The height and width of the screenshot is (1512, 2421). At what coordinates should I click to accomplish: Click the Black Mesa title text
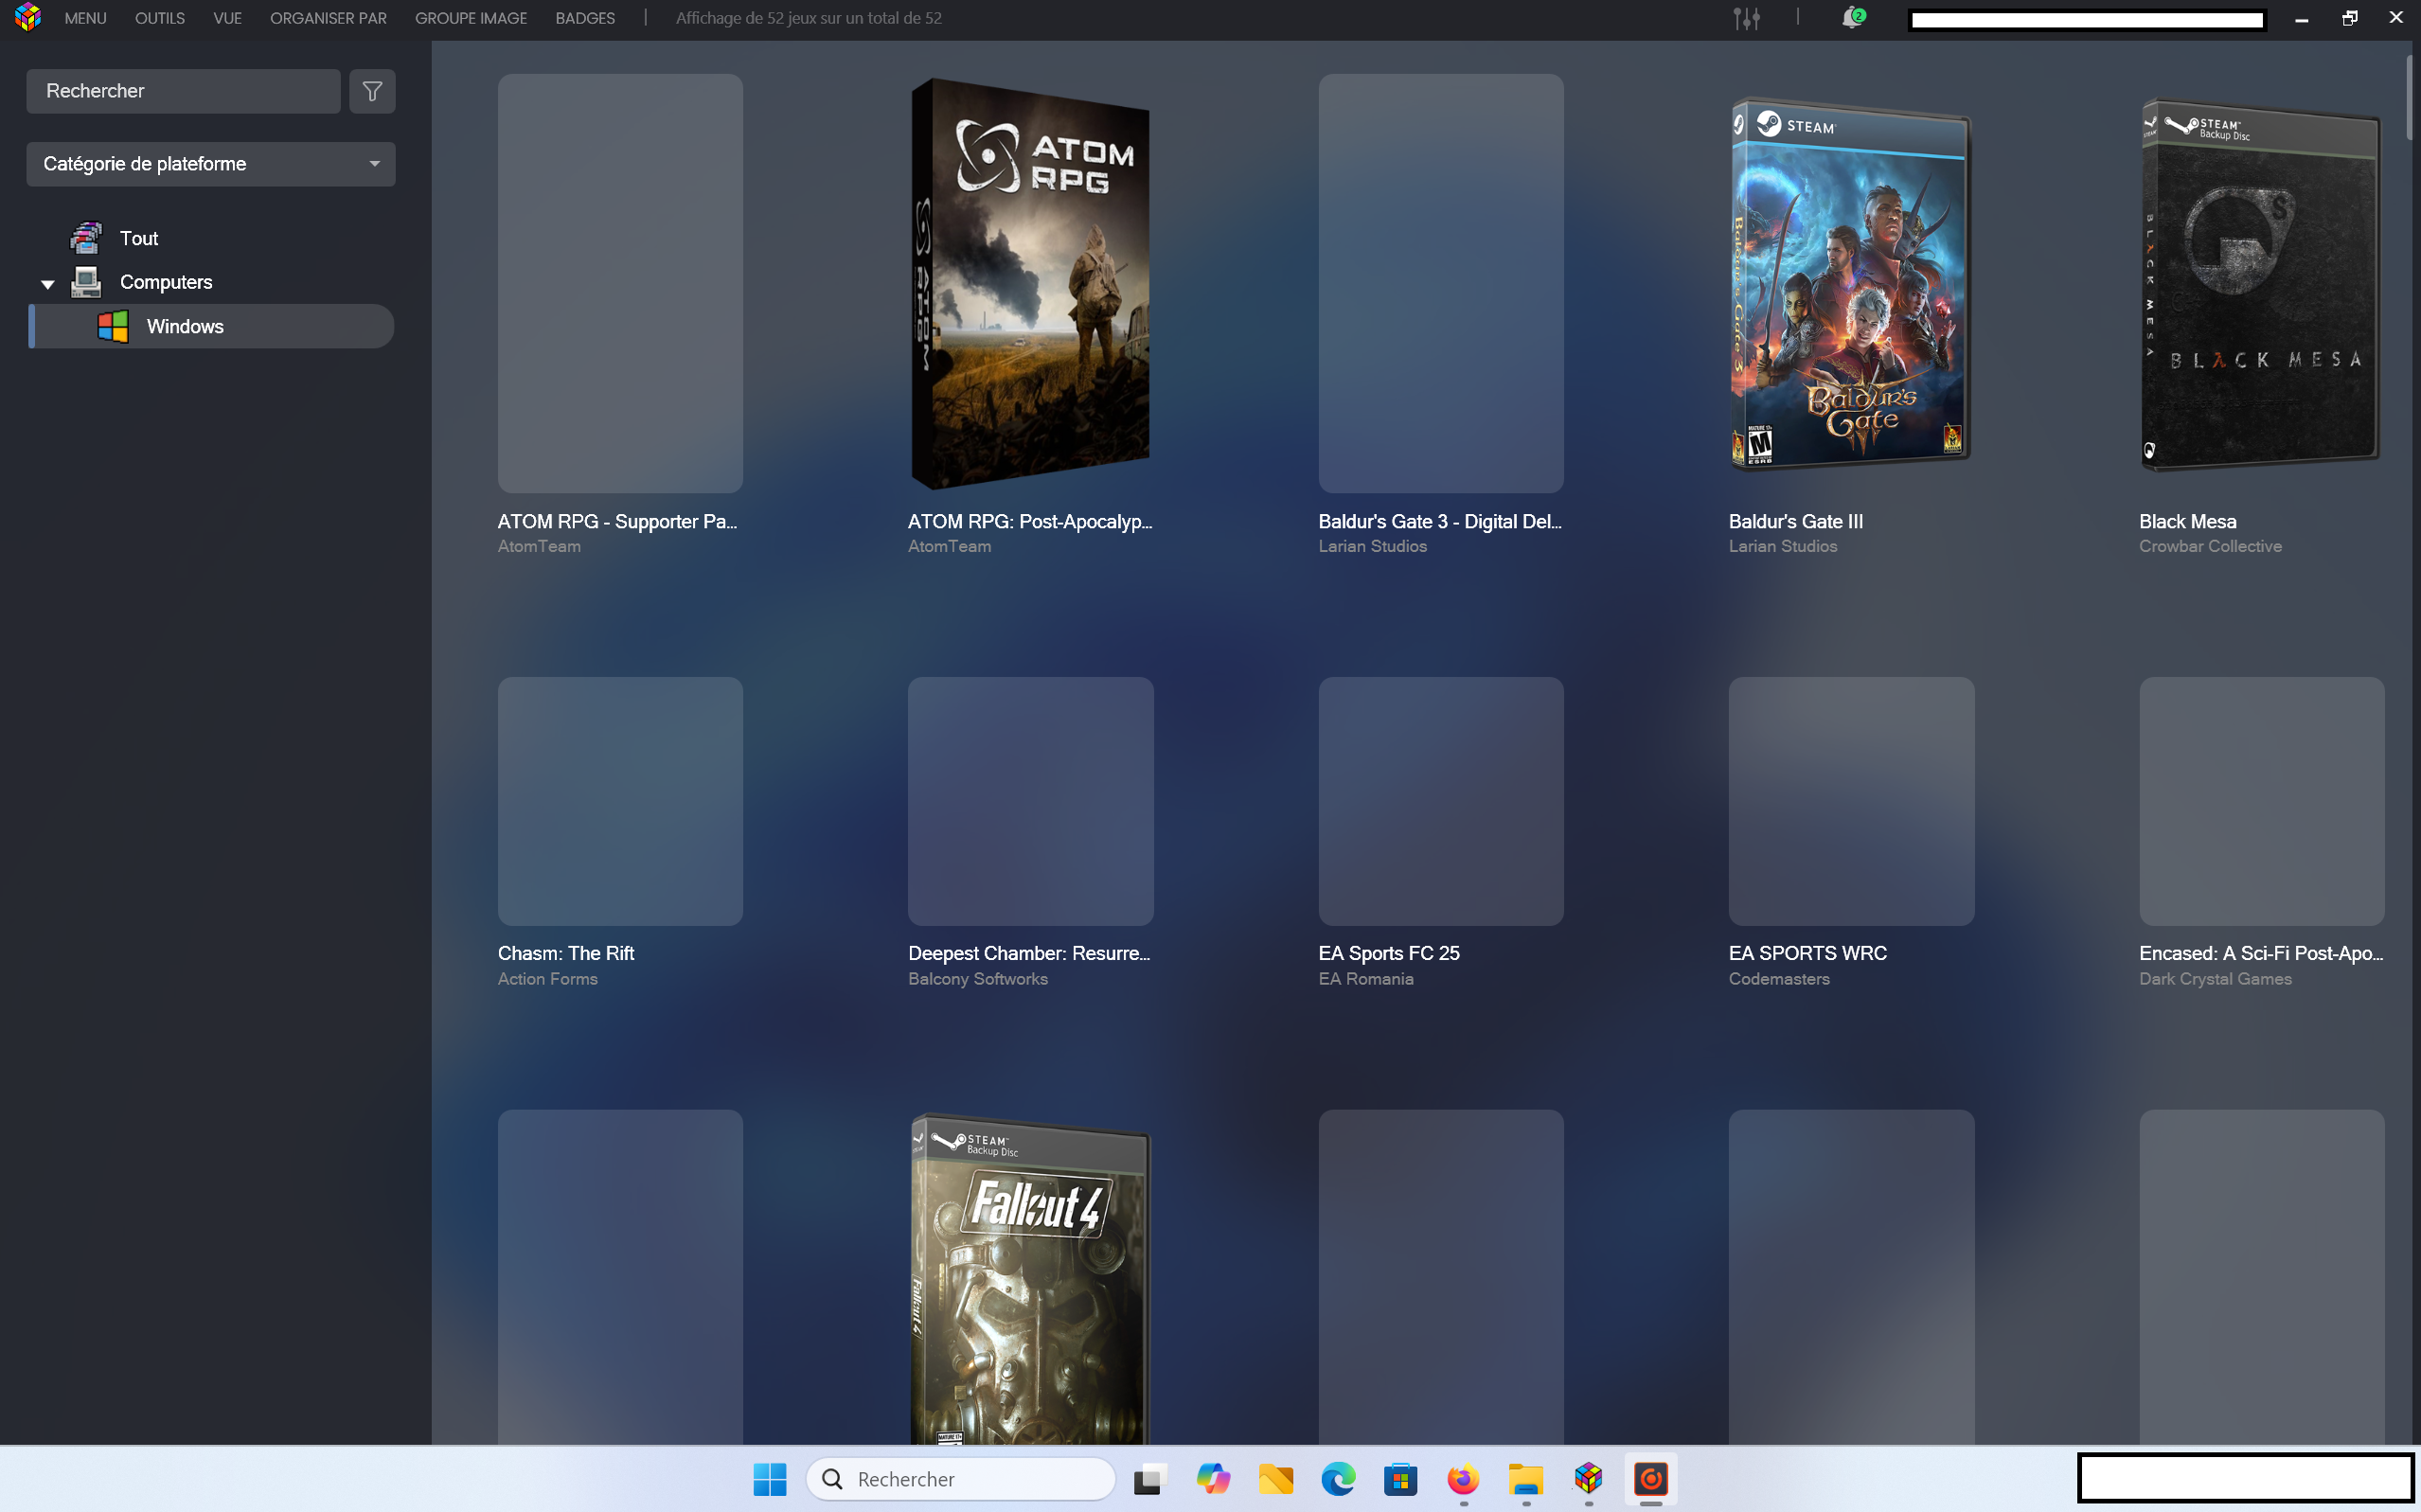(2188, 521)
